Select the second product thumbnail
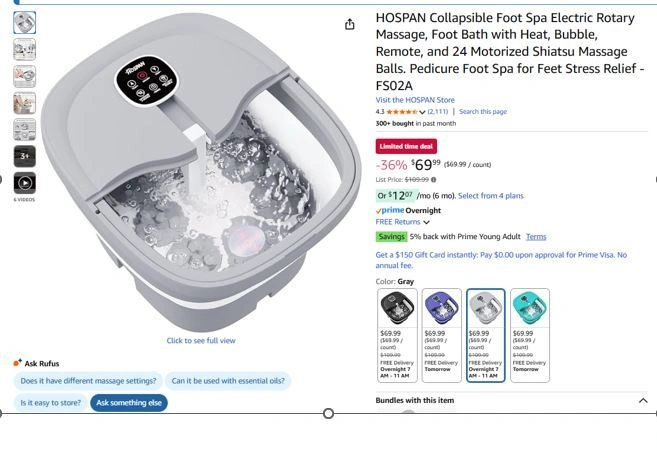 pyautogui.click(x=25, y=49)
